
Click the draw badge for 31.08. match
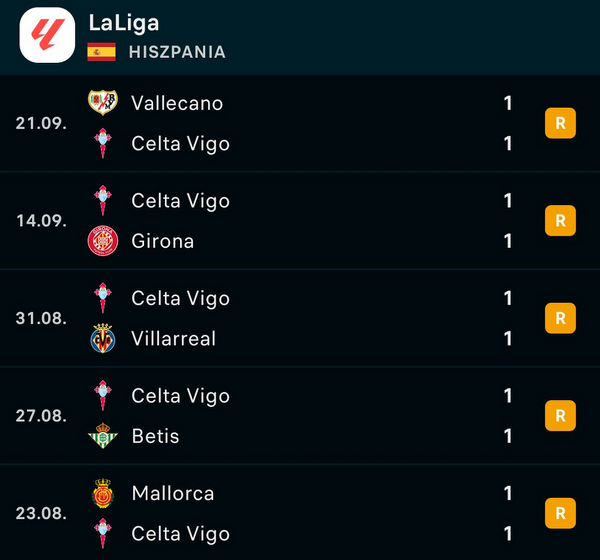[560, 318]
